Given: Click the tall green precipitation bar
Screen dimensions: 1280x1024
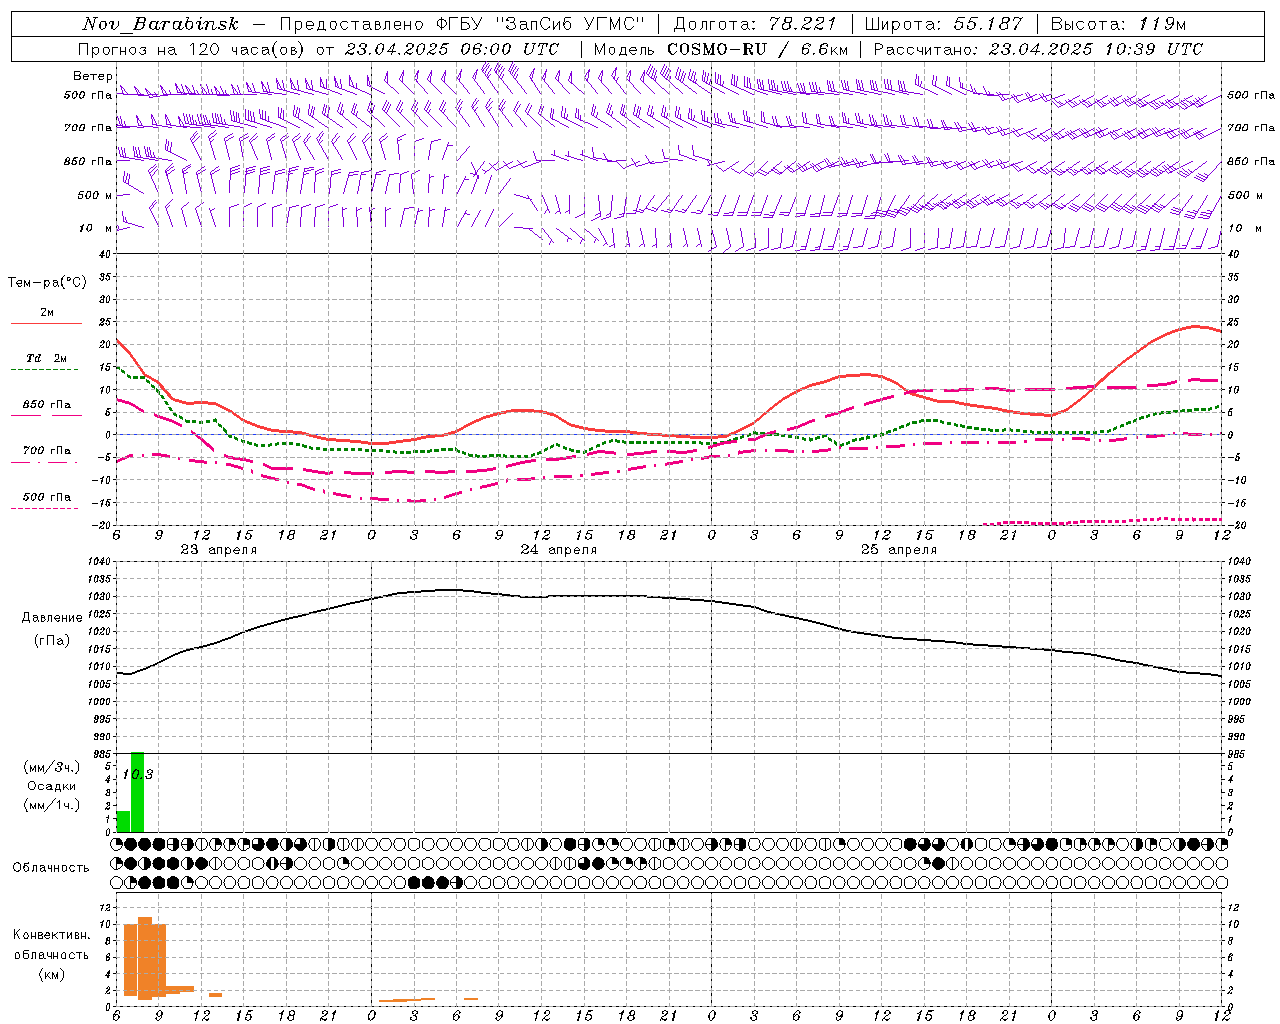Looking at the screenshot, I should 138,792.
